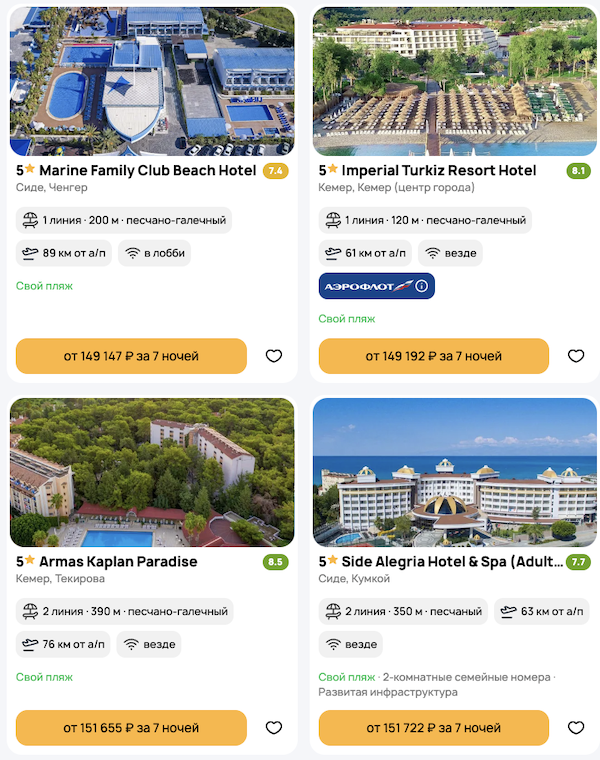The image size is (600, 760).
Task: Click beach icon on Side Alegria card
Action: tap(333, 611)
